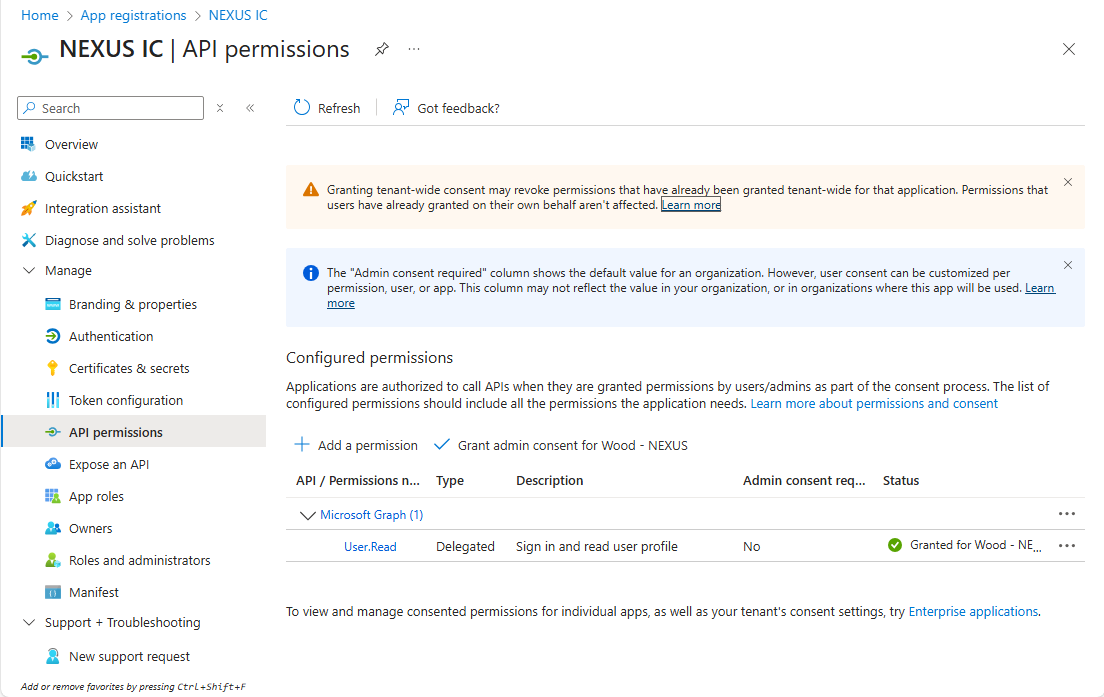This screenshot has height=697, width=1104.
Task: Click the Branding & properties icon
Action: (x=53, y=304)
